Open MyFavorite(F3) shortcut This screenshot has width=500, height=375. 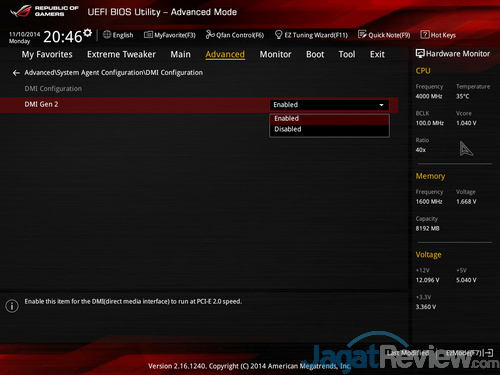(169, 35)
